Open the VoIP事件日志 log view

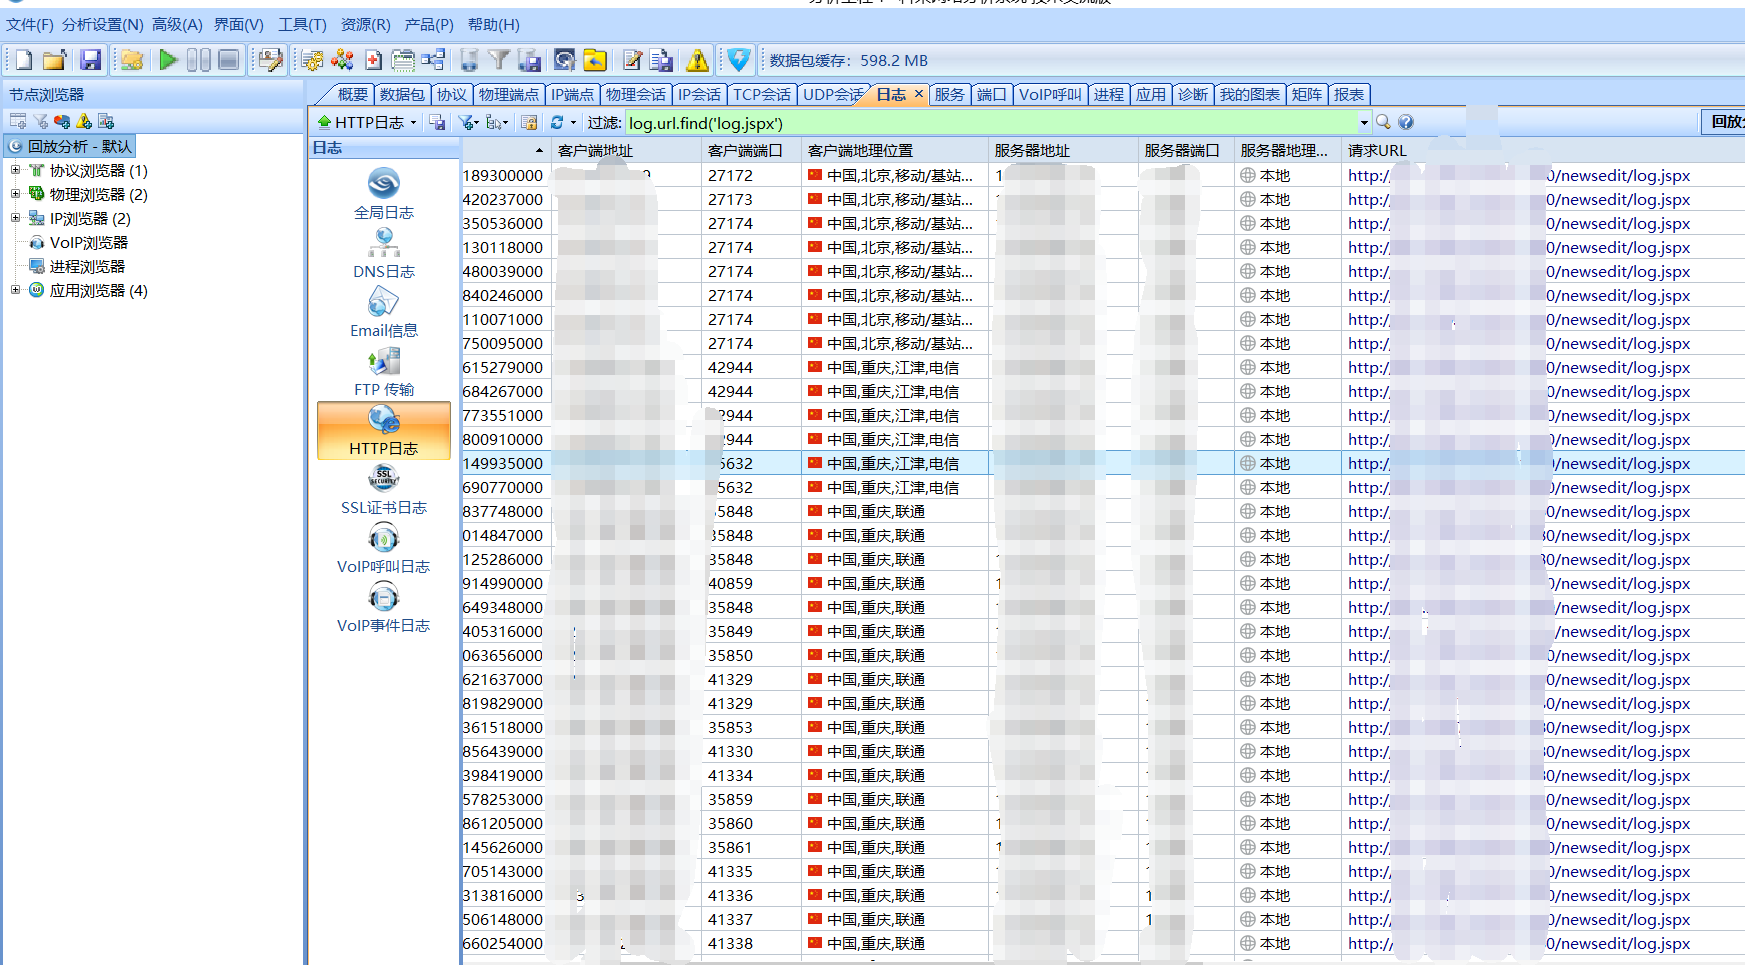coord(383,607)
